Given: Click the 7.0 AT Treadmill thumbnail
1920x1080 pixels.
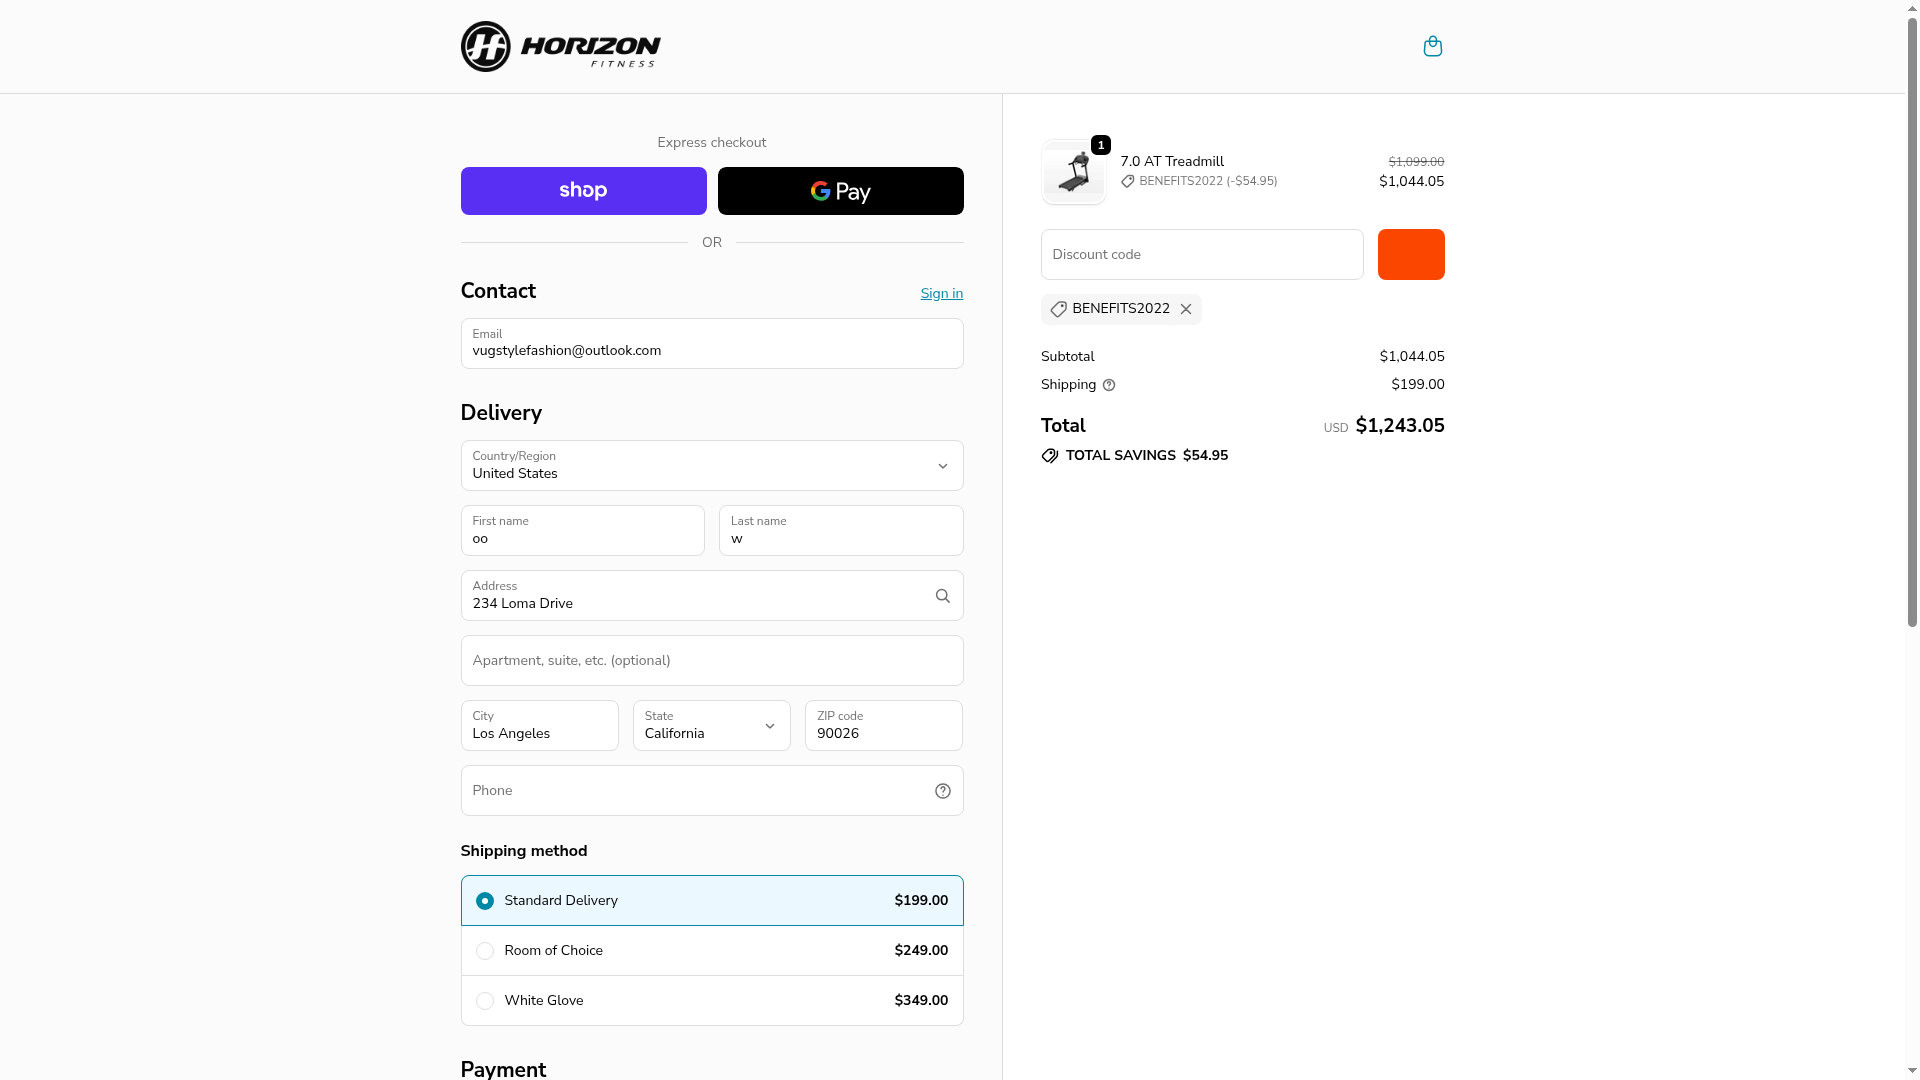Looking at the screenshot, I should (x=1073, y=172).
